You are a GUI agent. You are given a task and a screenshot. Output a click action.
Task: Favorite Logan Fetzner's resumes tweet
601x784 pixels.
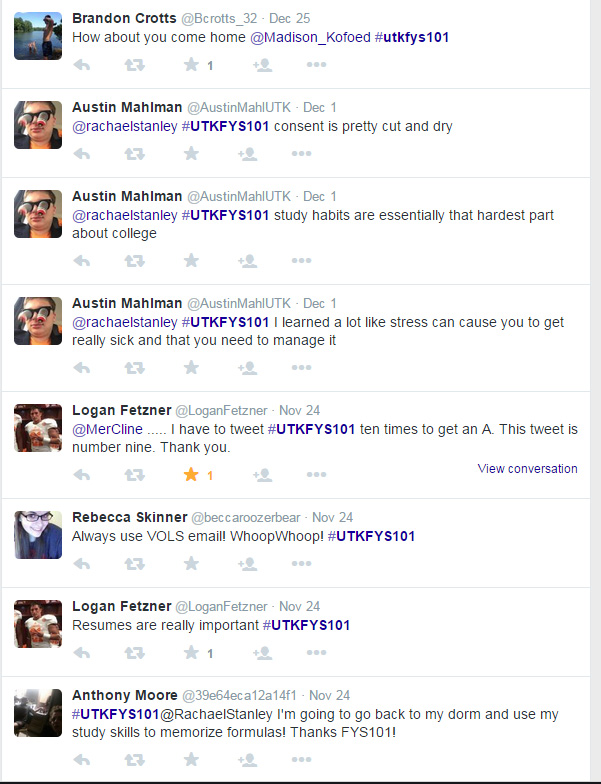coord(191,653)
